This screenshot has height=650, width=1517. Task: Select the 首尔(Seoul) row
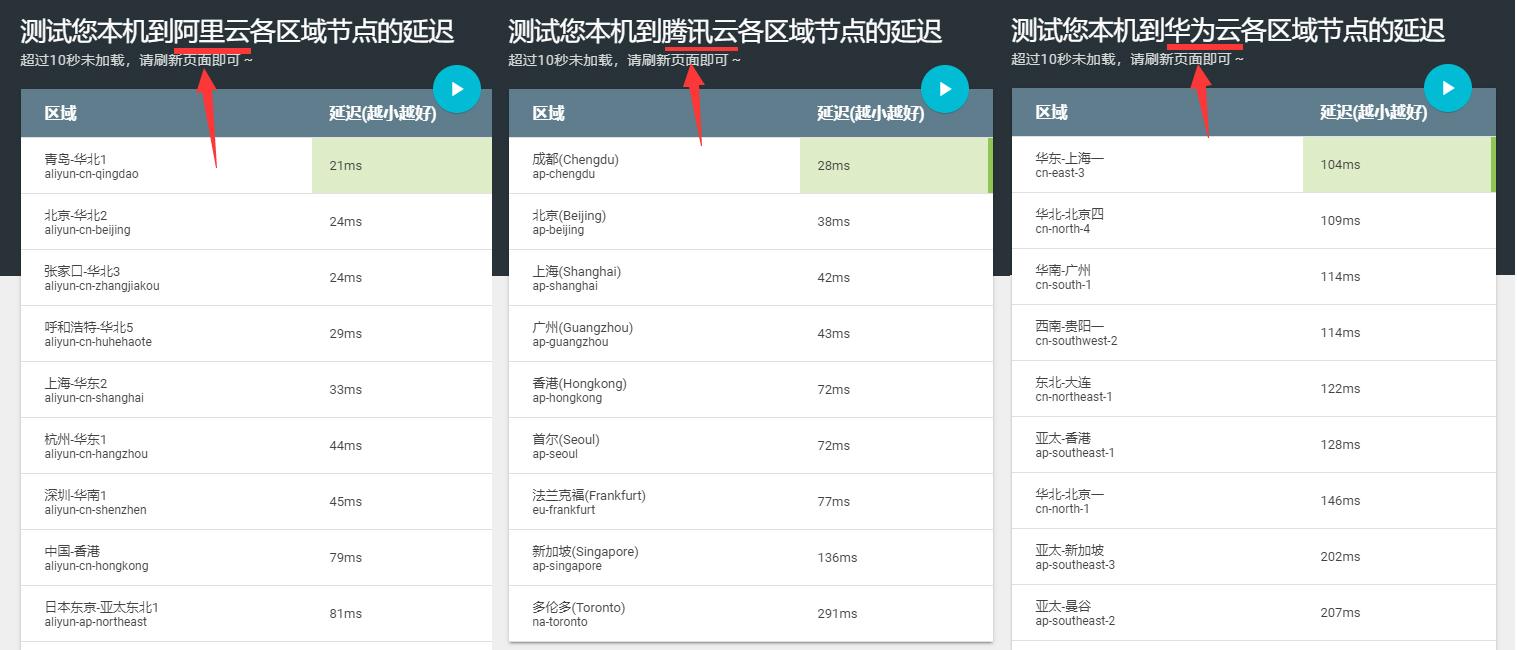[x=751, y=446]
